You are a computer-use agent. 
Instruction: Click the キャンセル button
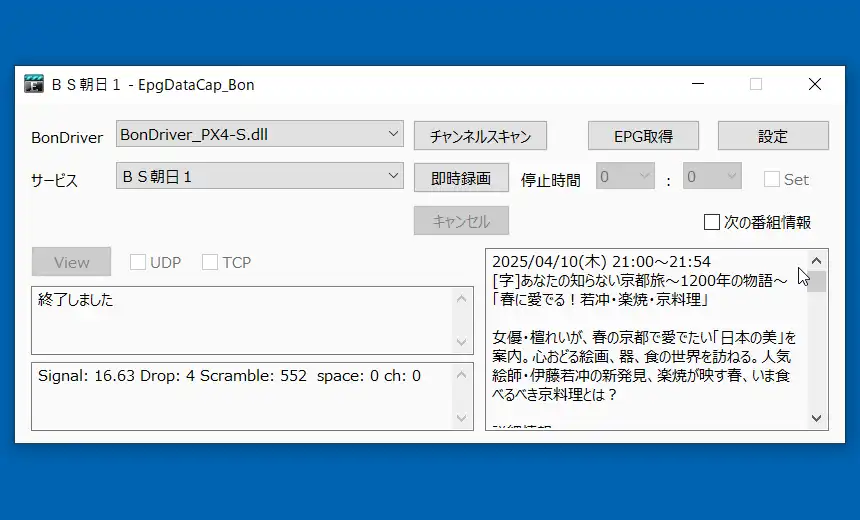pyautogui.click(x=461, y=221)
